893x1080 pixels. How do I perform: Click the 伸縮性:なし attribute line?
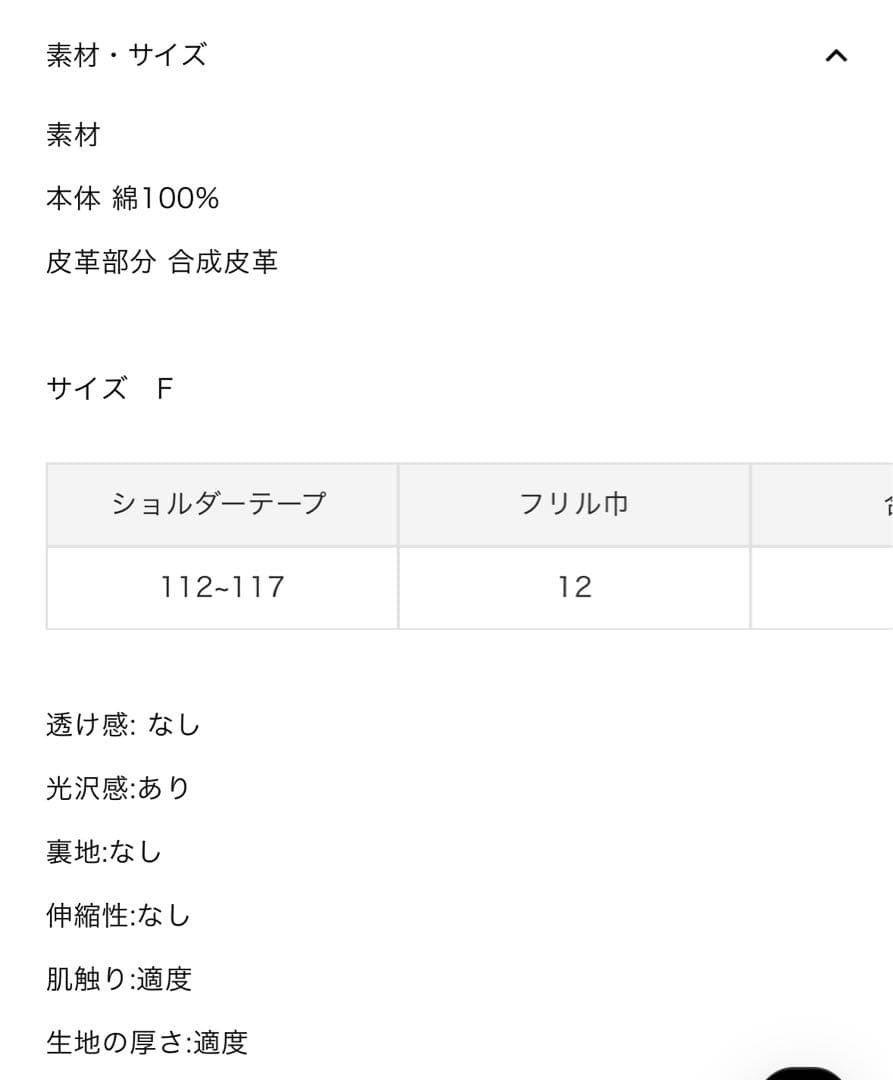tap(118, 915)
